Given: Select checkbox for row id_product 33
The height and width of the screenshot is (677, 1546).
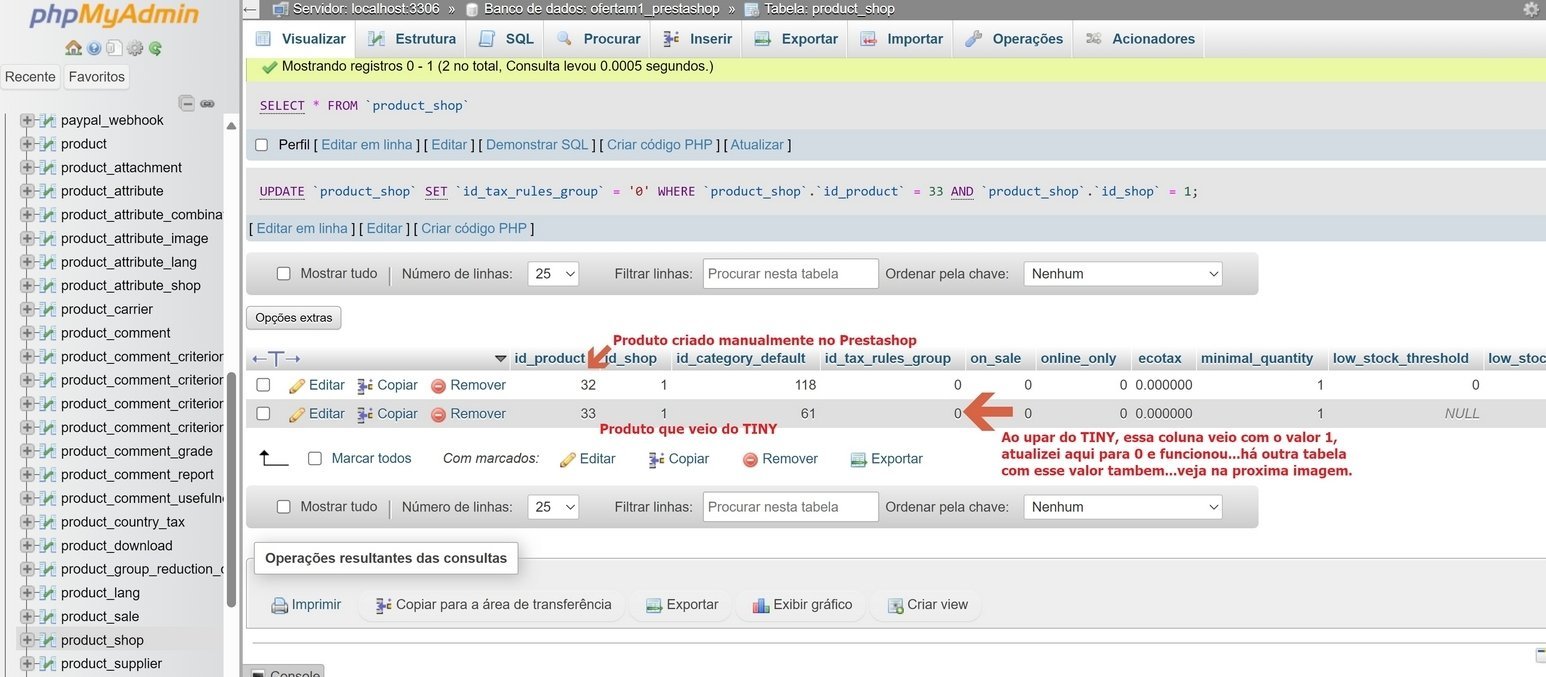Looking at the screenshot, I should coord(263,413).
